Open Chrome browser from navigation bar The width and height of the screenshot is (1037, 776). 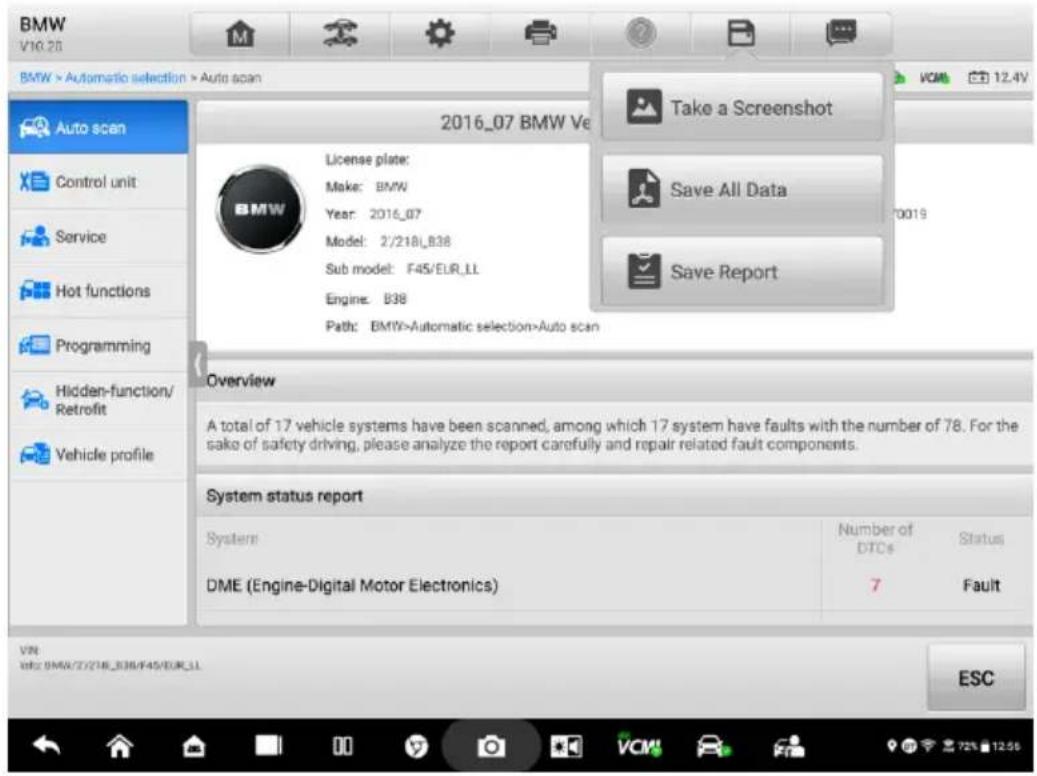(416, 747)
